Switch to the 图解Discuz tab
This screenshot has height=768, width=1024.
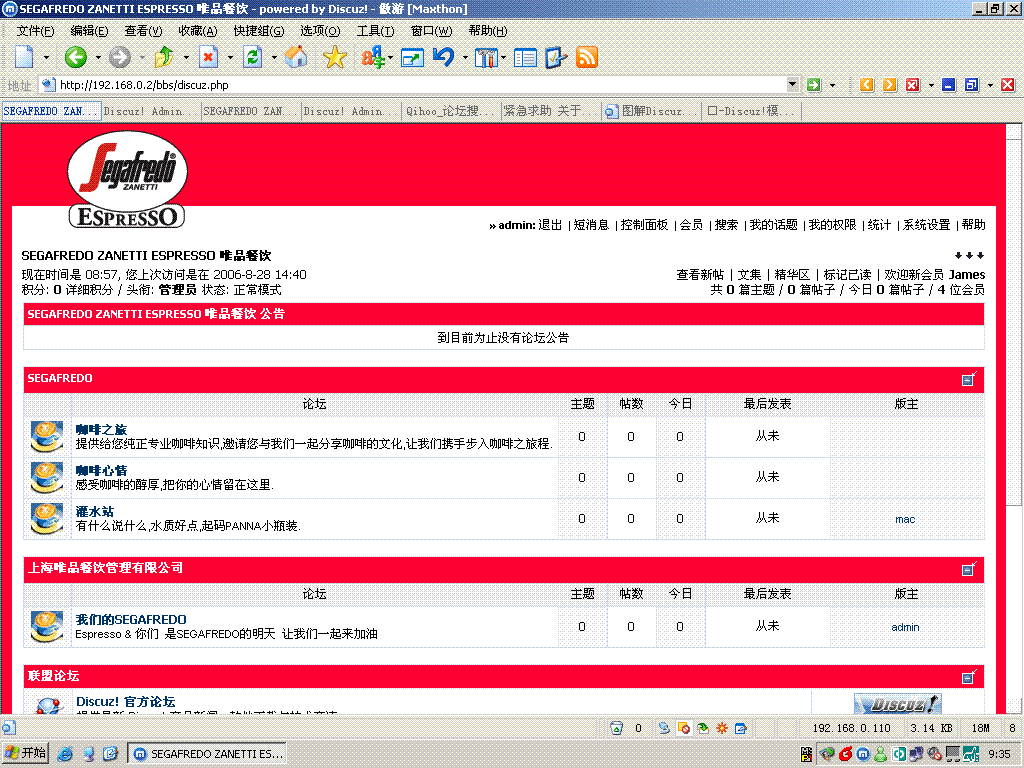[x=650, y=111]
